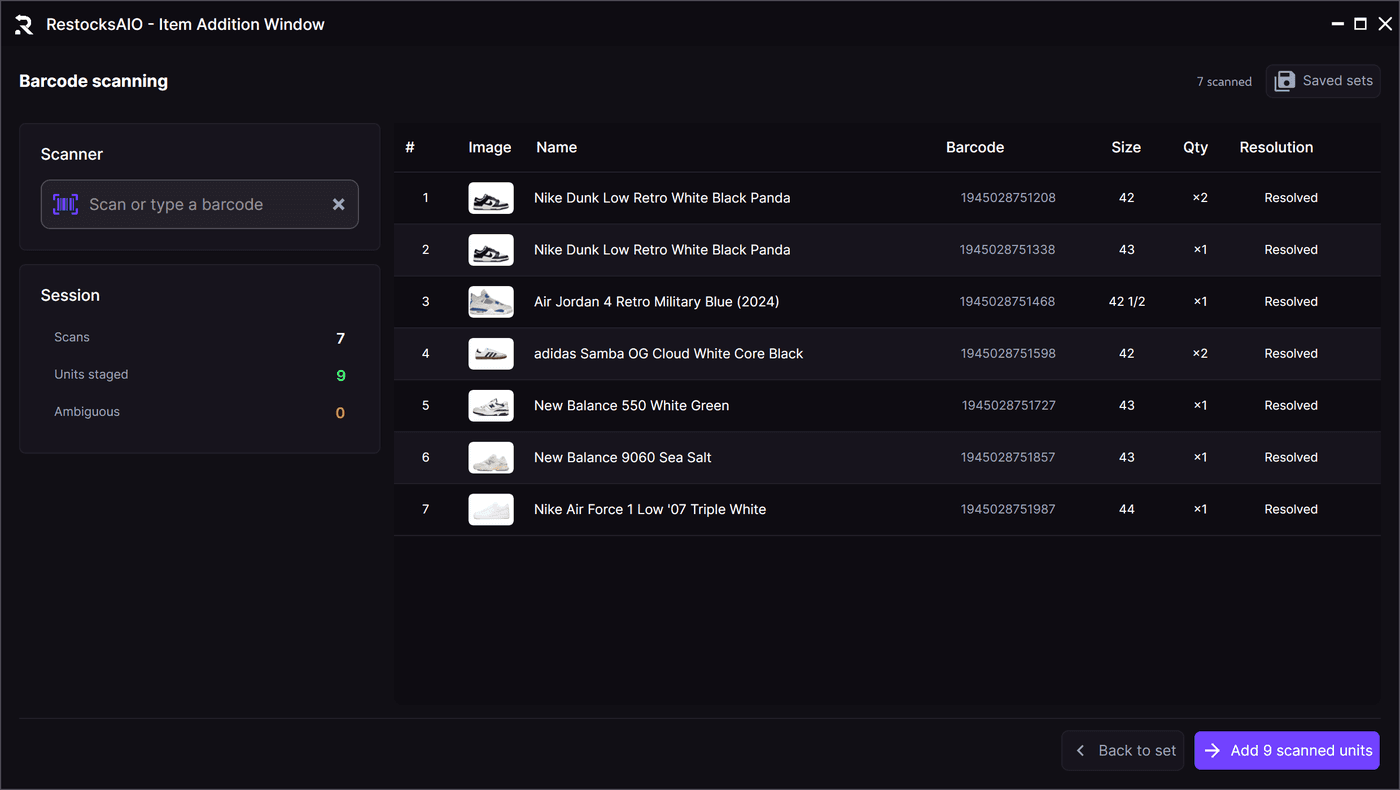
Task: Select New Balance 9060 Sea Salt name
Action: (623, 458)
